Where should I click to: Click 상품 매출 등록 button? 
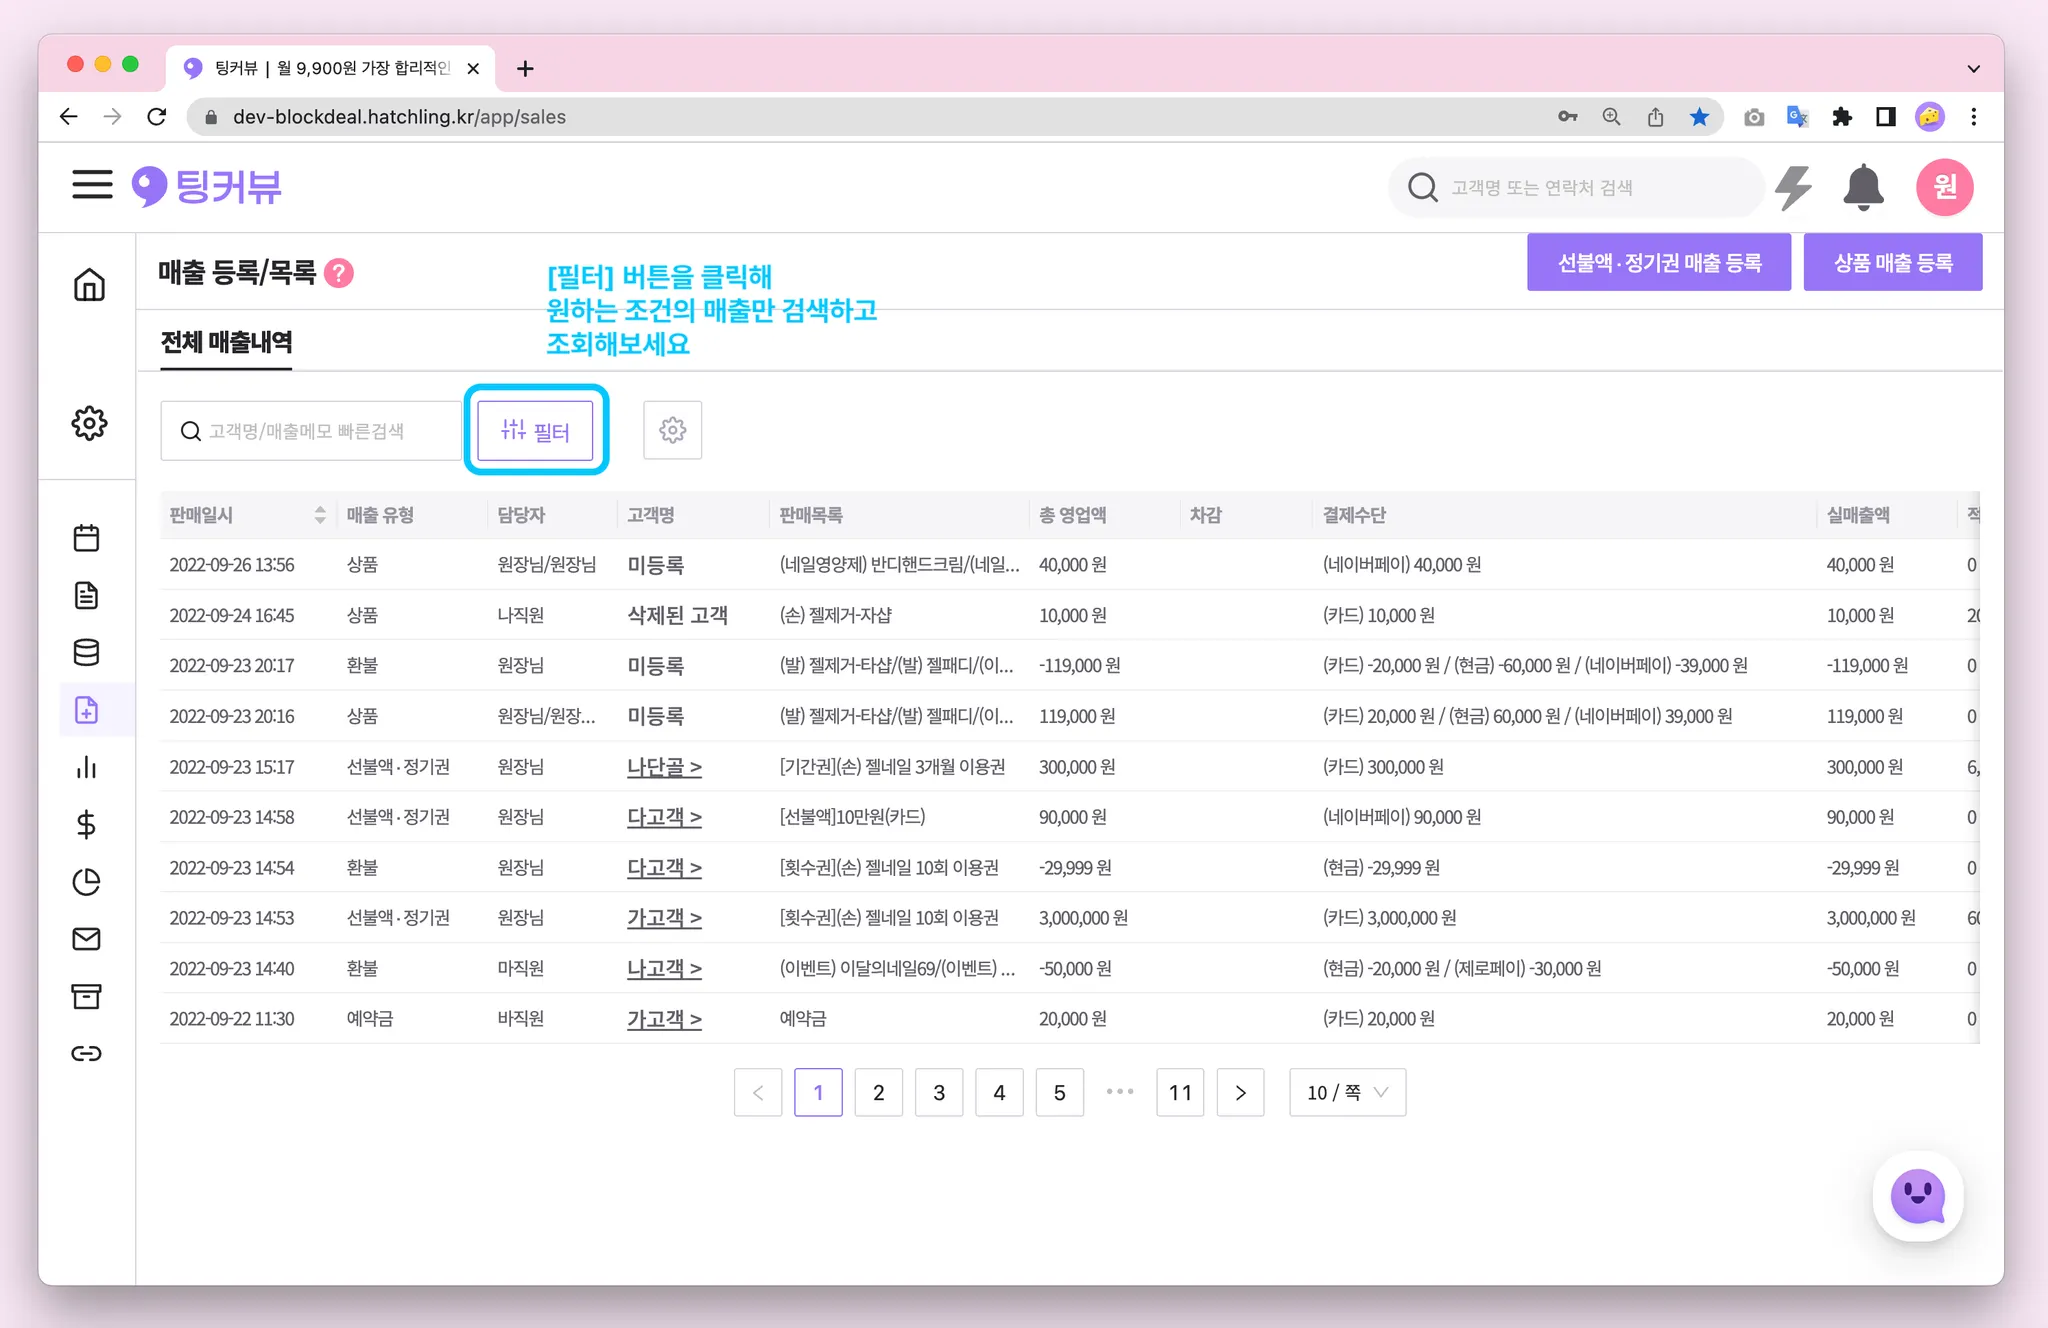point(1892,263)
